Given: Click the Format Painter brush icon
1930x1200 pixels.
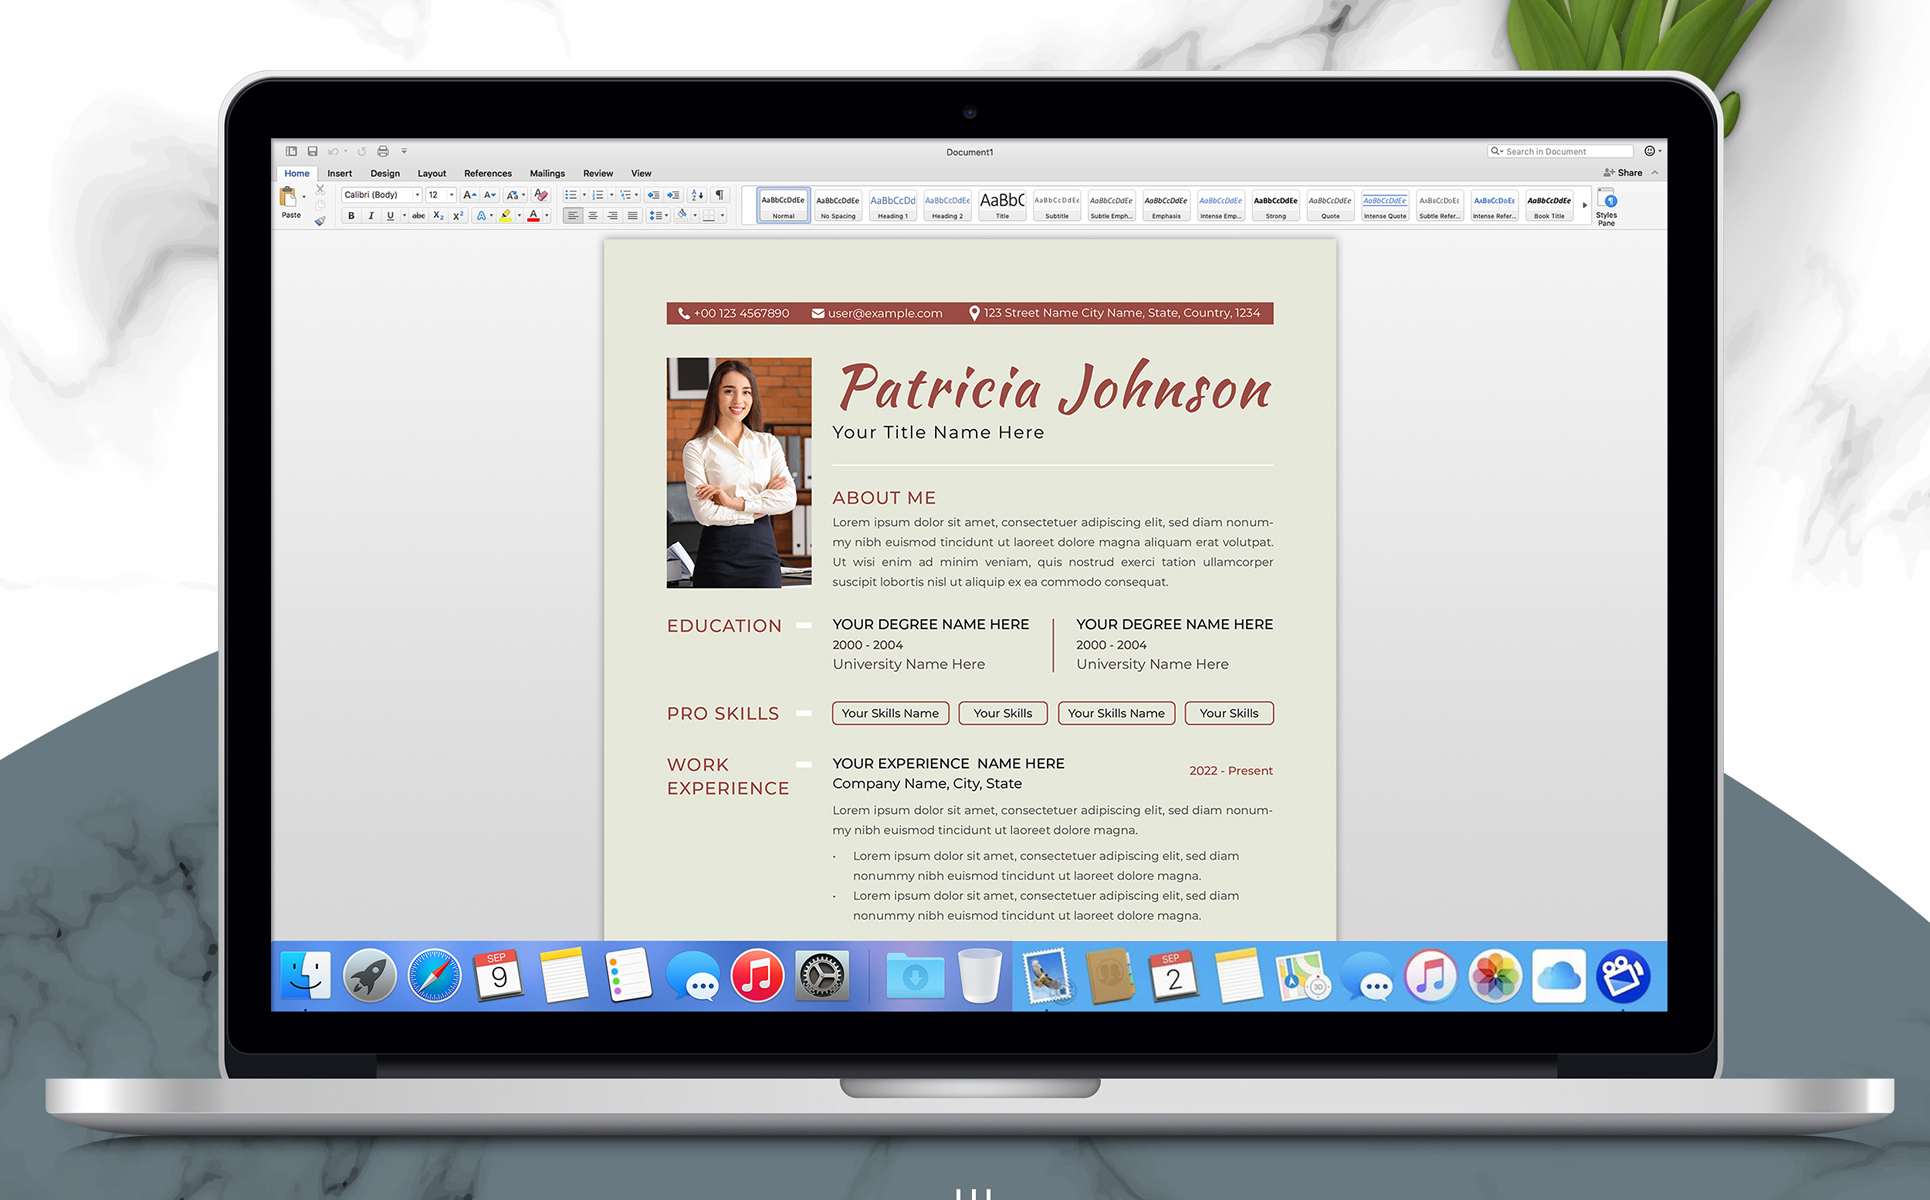Looking at the screenshot, I should [x=320, y=221].
